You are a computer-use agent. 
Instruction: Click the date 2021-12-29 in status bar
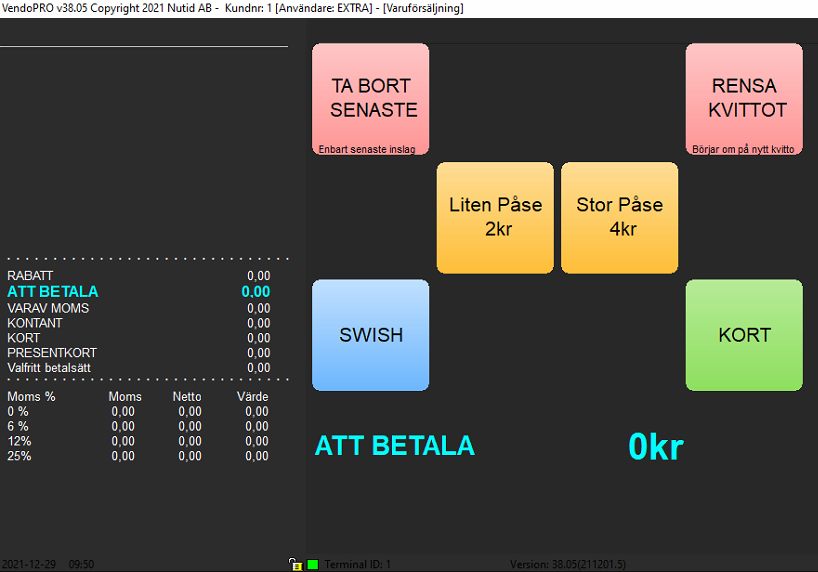pyautogui.click(x=30, y=565)
